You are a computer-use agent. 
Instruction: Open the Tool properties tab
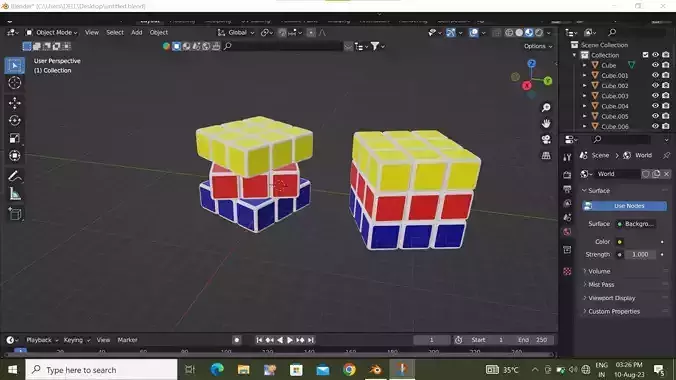click(x=567, y=158)
